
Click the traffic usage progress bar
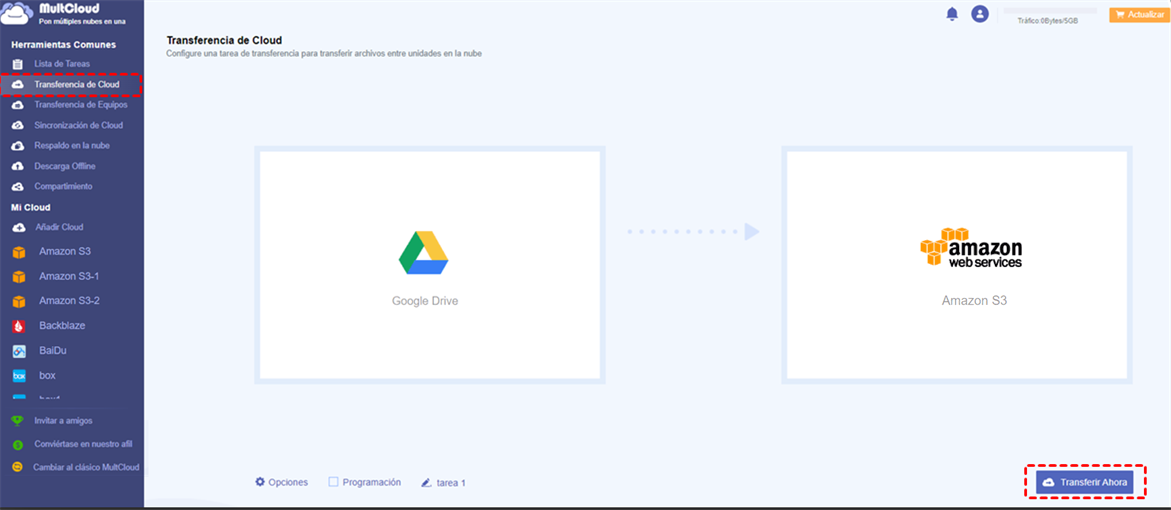click(1050, 11)
